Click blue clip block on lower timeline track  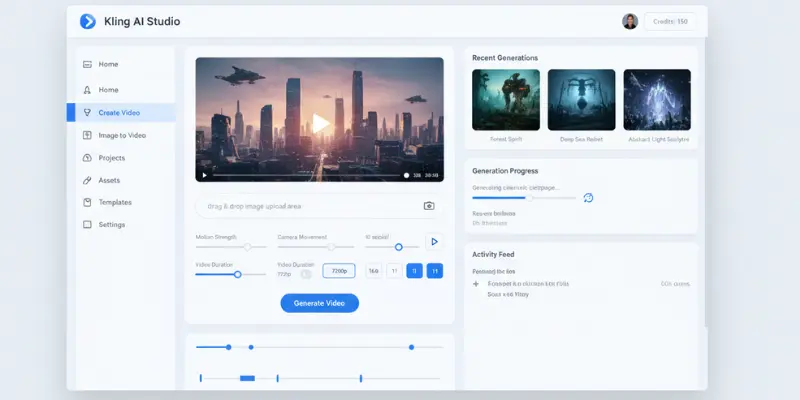247,378
